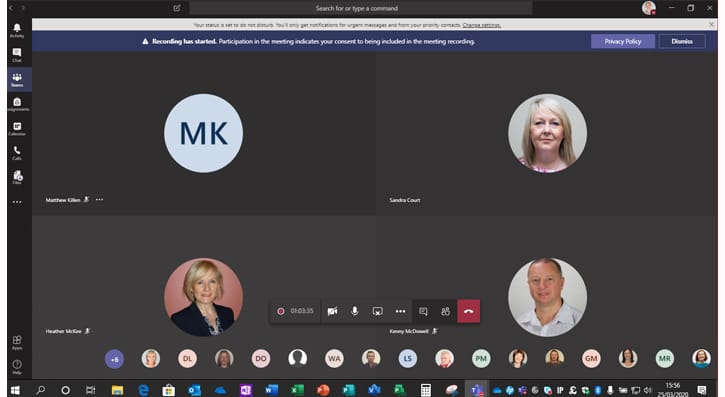725x397 pixels.
Task: Mute or unmute the microphone
Action: click(x=355, y=311)
